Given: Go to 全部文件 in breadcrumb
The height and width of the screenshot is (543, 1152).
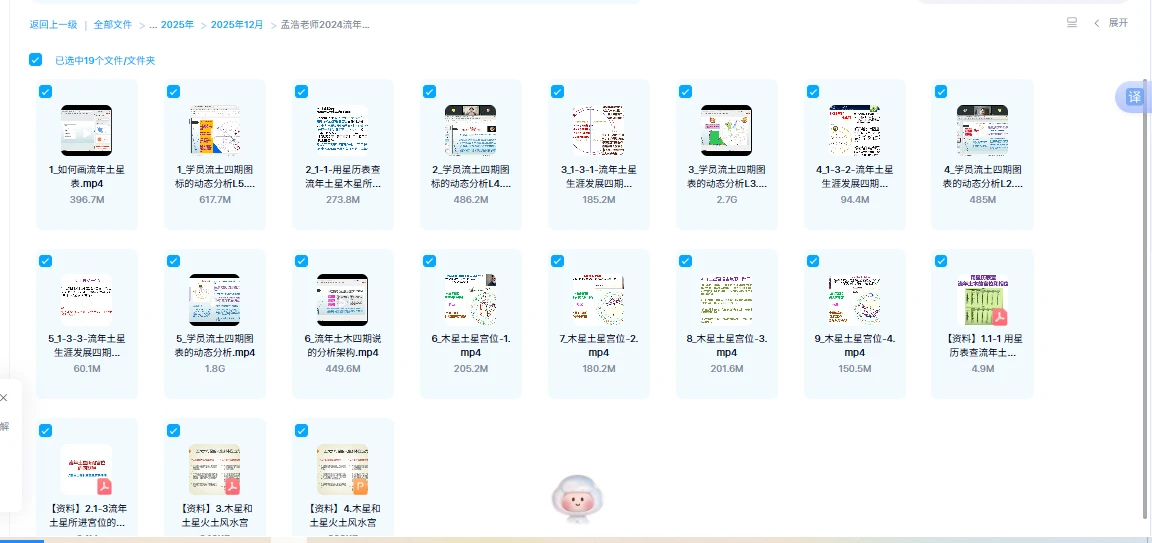Looking at the screenshot, I should pyautogui.click(x=113, y=25).
